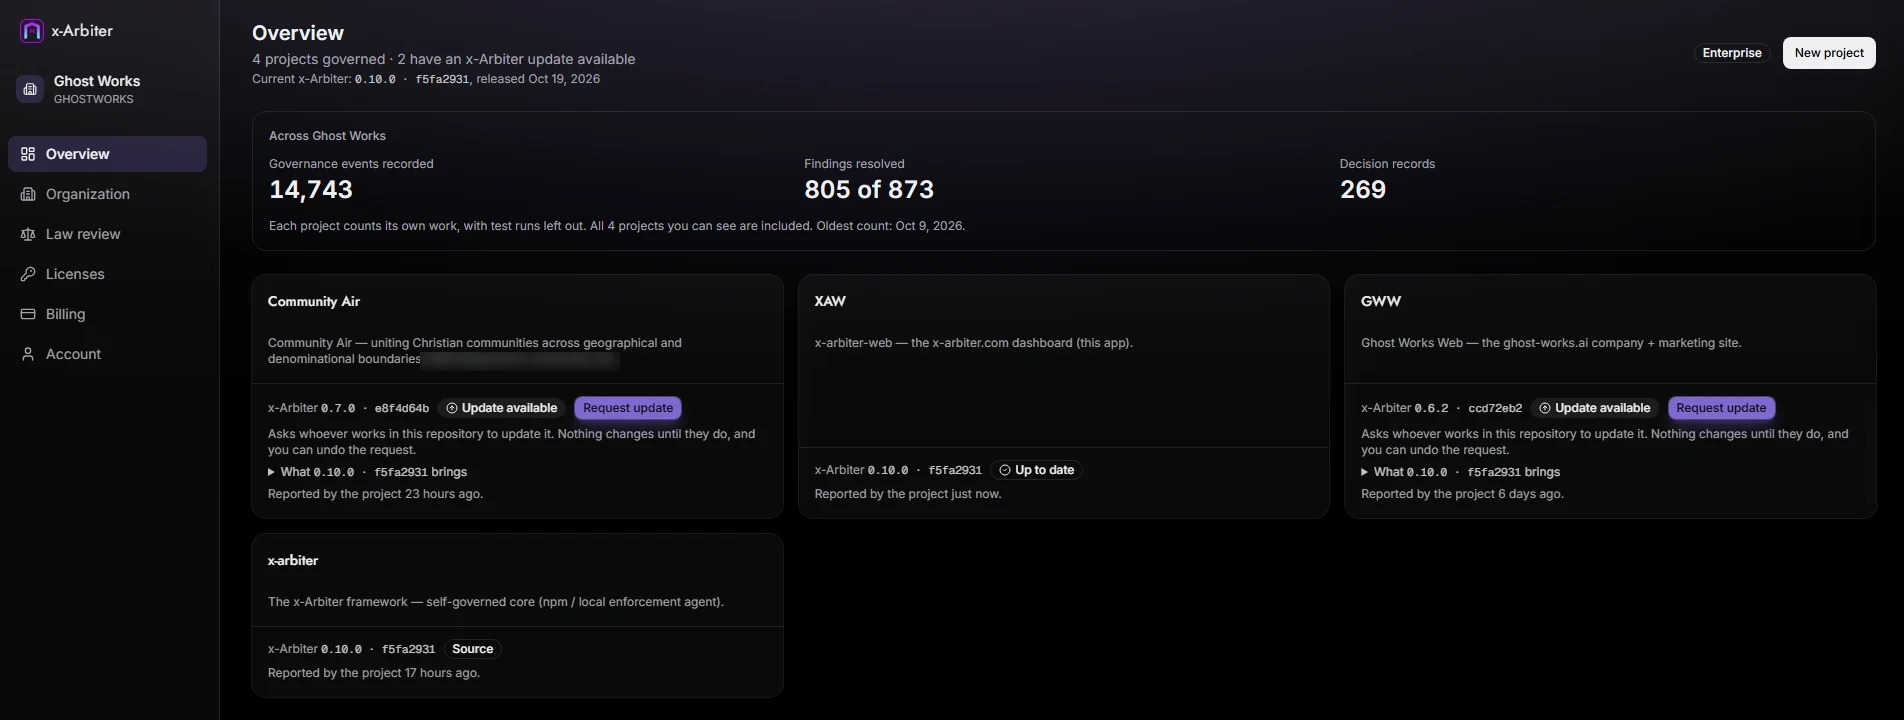Click the Enterprise plan badge
Viewport: 1904px width, 720px height.
point(1732,53)
